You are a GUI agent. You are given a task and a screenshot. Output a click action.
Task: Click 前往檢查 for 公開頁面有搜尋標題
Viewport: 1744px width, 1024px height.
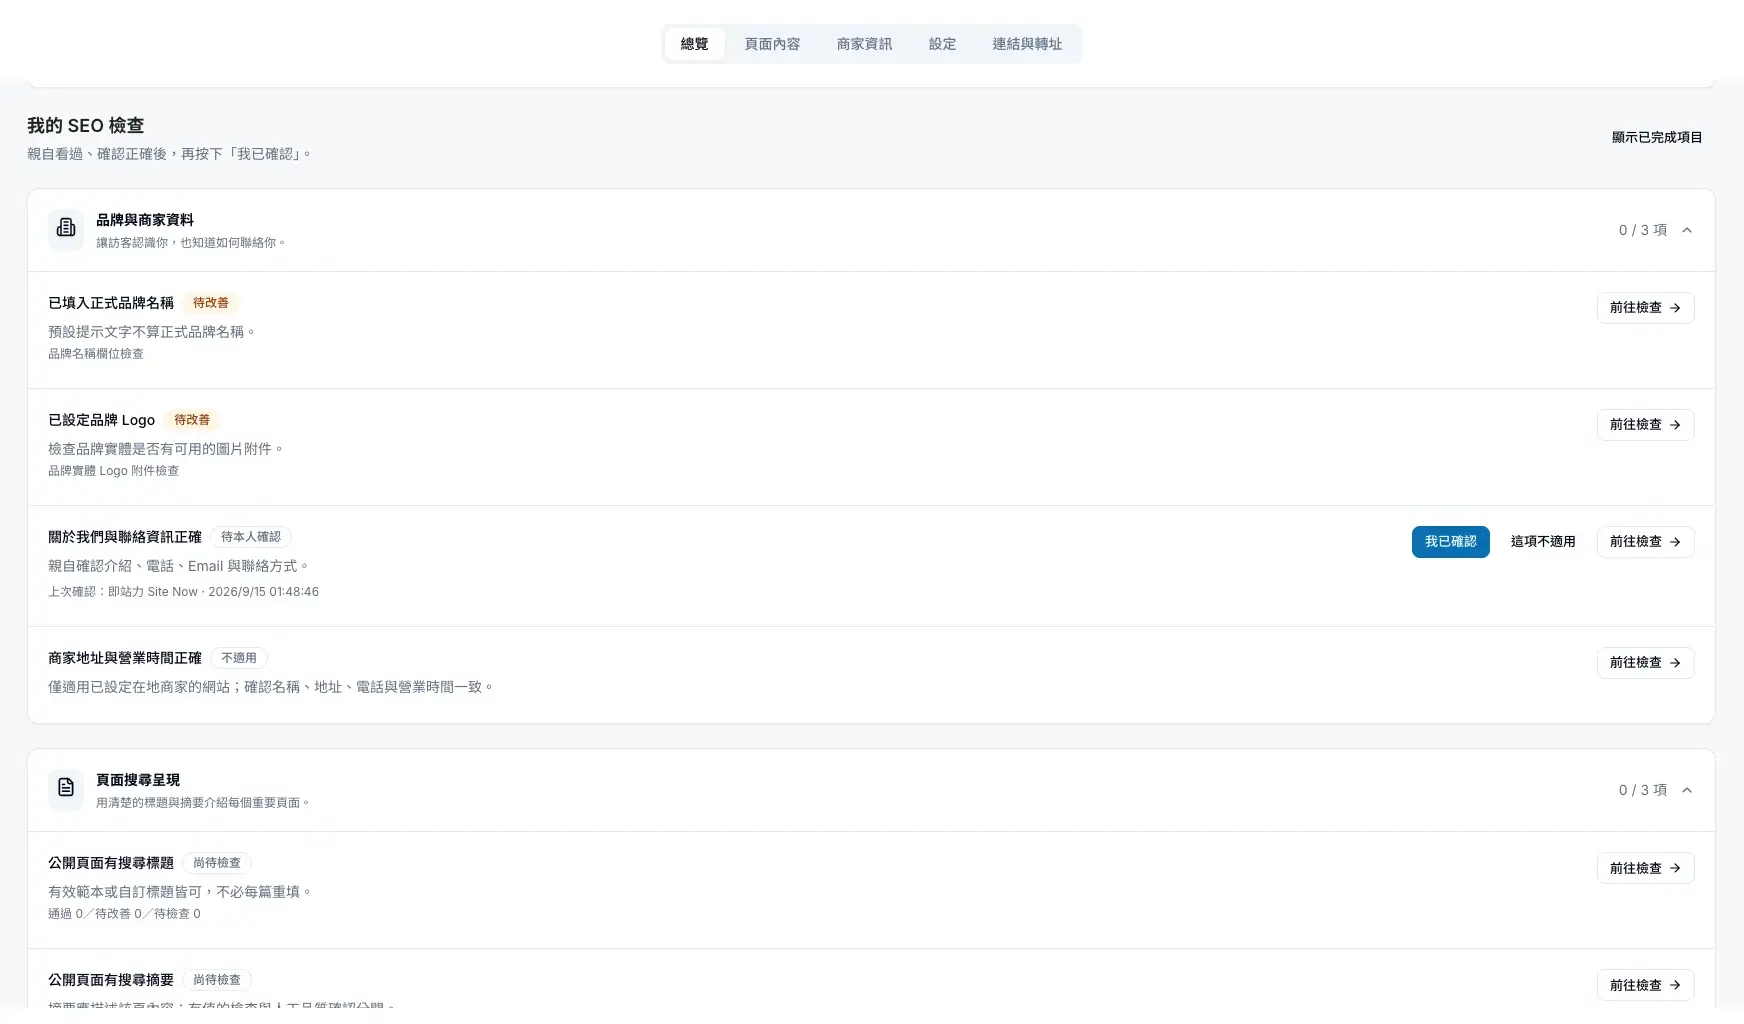(x=1645, y=868)
